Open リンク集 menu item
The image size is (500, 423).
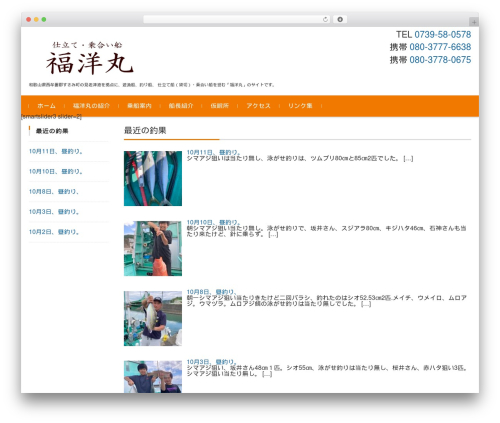(300, 106)
